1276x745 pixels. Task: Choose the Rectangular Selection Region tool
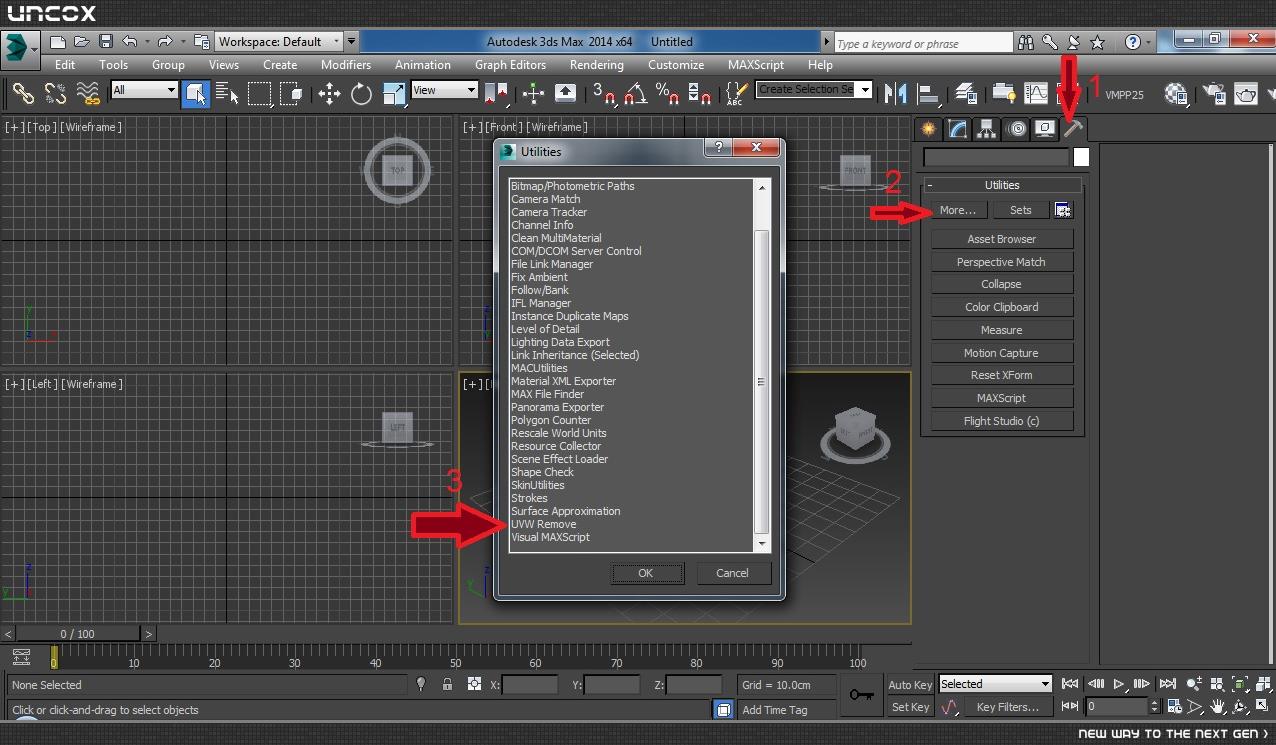[260, 94]
